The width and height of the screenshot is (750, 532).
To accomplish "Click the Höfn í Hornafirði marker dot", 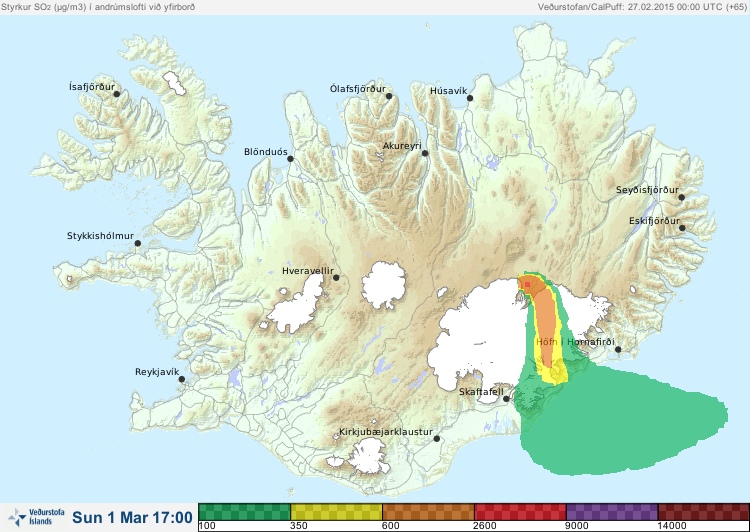I will [x=618, y=349].
